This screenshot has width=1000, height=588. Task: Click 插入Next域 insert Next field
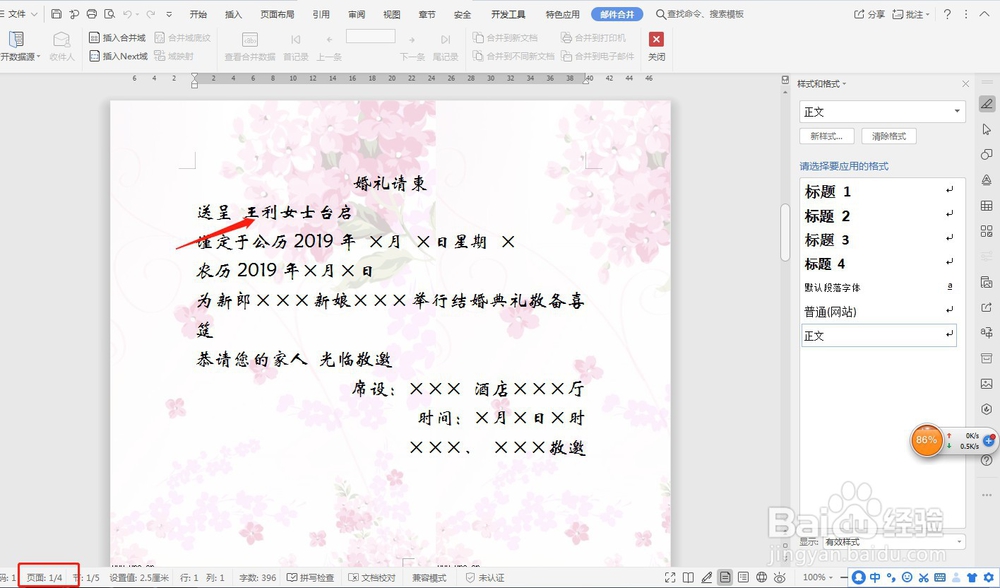click(118, 56)
